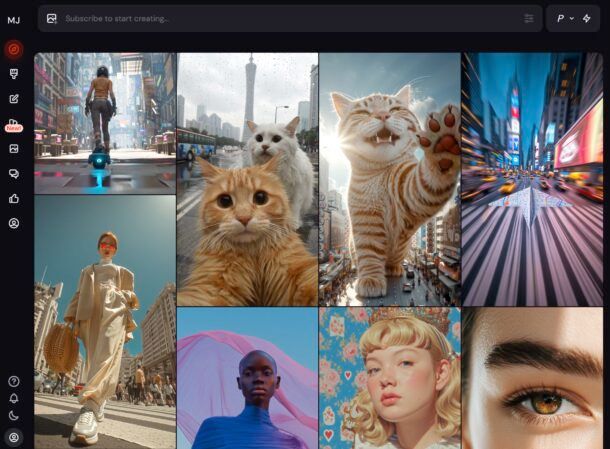Open the blonde girl with crown image

click(390, 378)
